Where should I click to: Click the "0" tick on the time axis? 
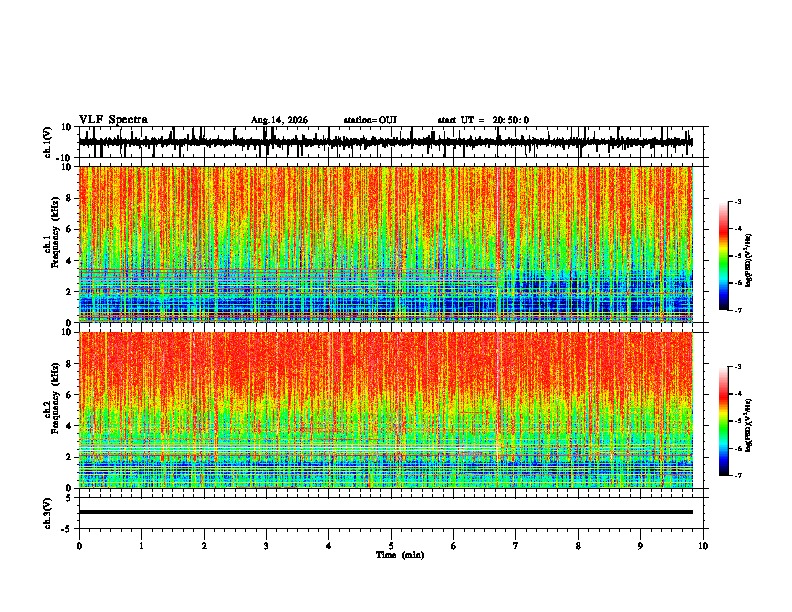click(x=79, y=546)
